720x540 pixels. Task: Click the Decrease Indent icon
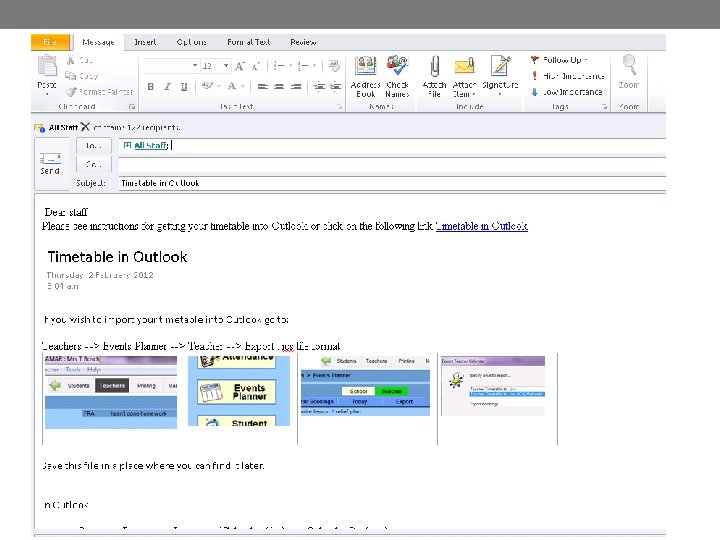[x=319, y=86]
